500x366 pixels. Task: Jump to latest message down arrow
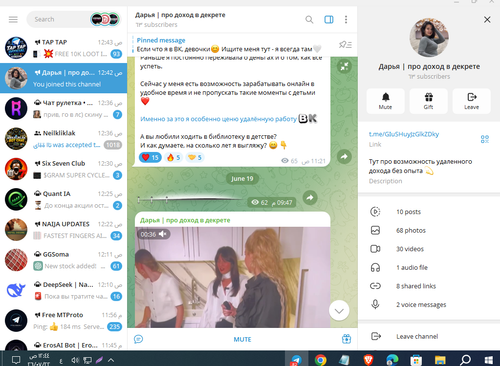(339, 311)
